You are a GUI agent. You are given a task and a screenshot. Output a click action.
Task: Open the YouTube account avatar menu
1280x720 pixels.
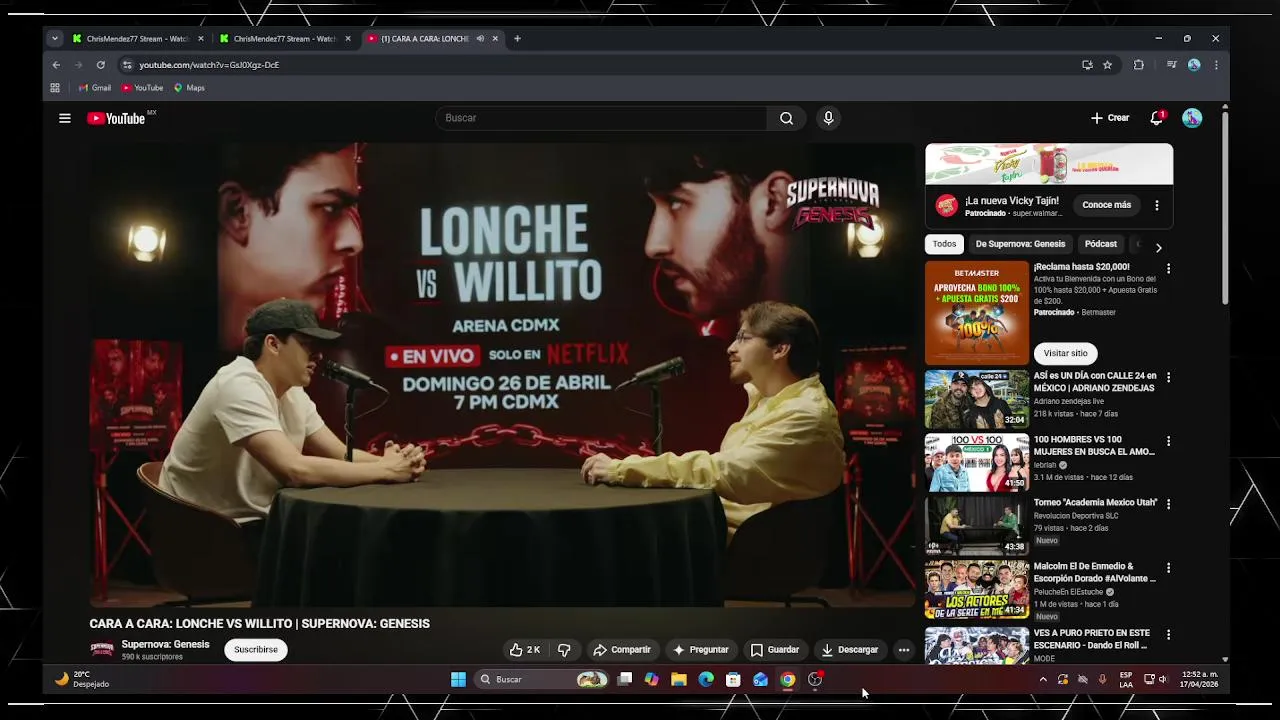coord(1192,118)
